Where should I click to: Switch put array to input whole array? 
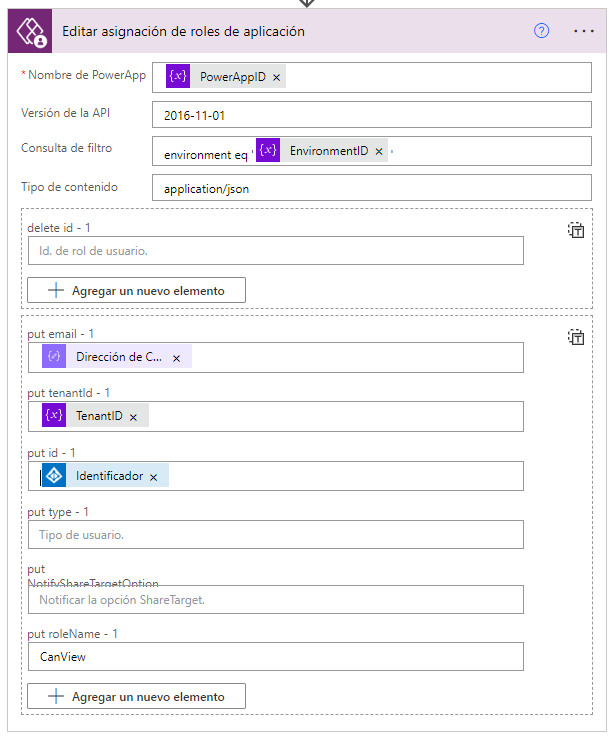coord(576,337)
